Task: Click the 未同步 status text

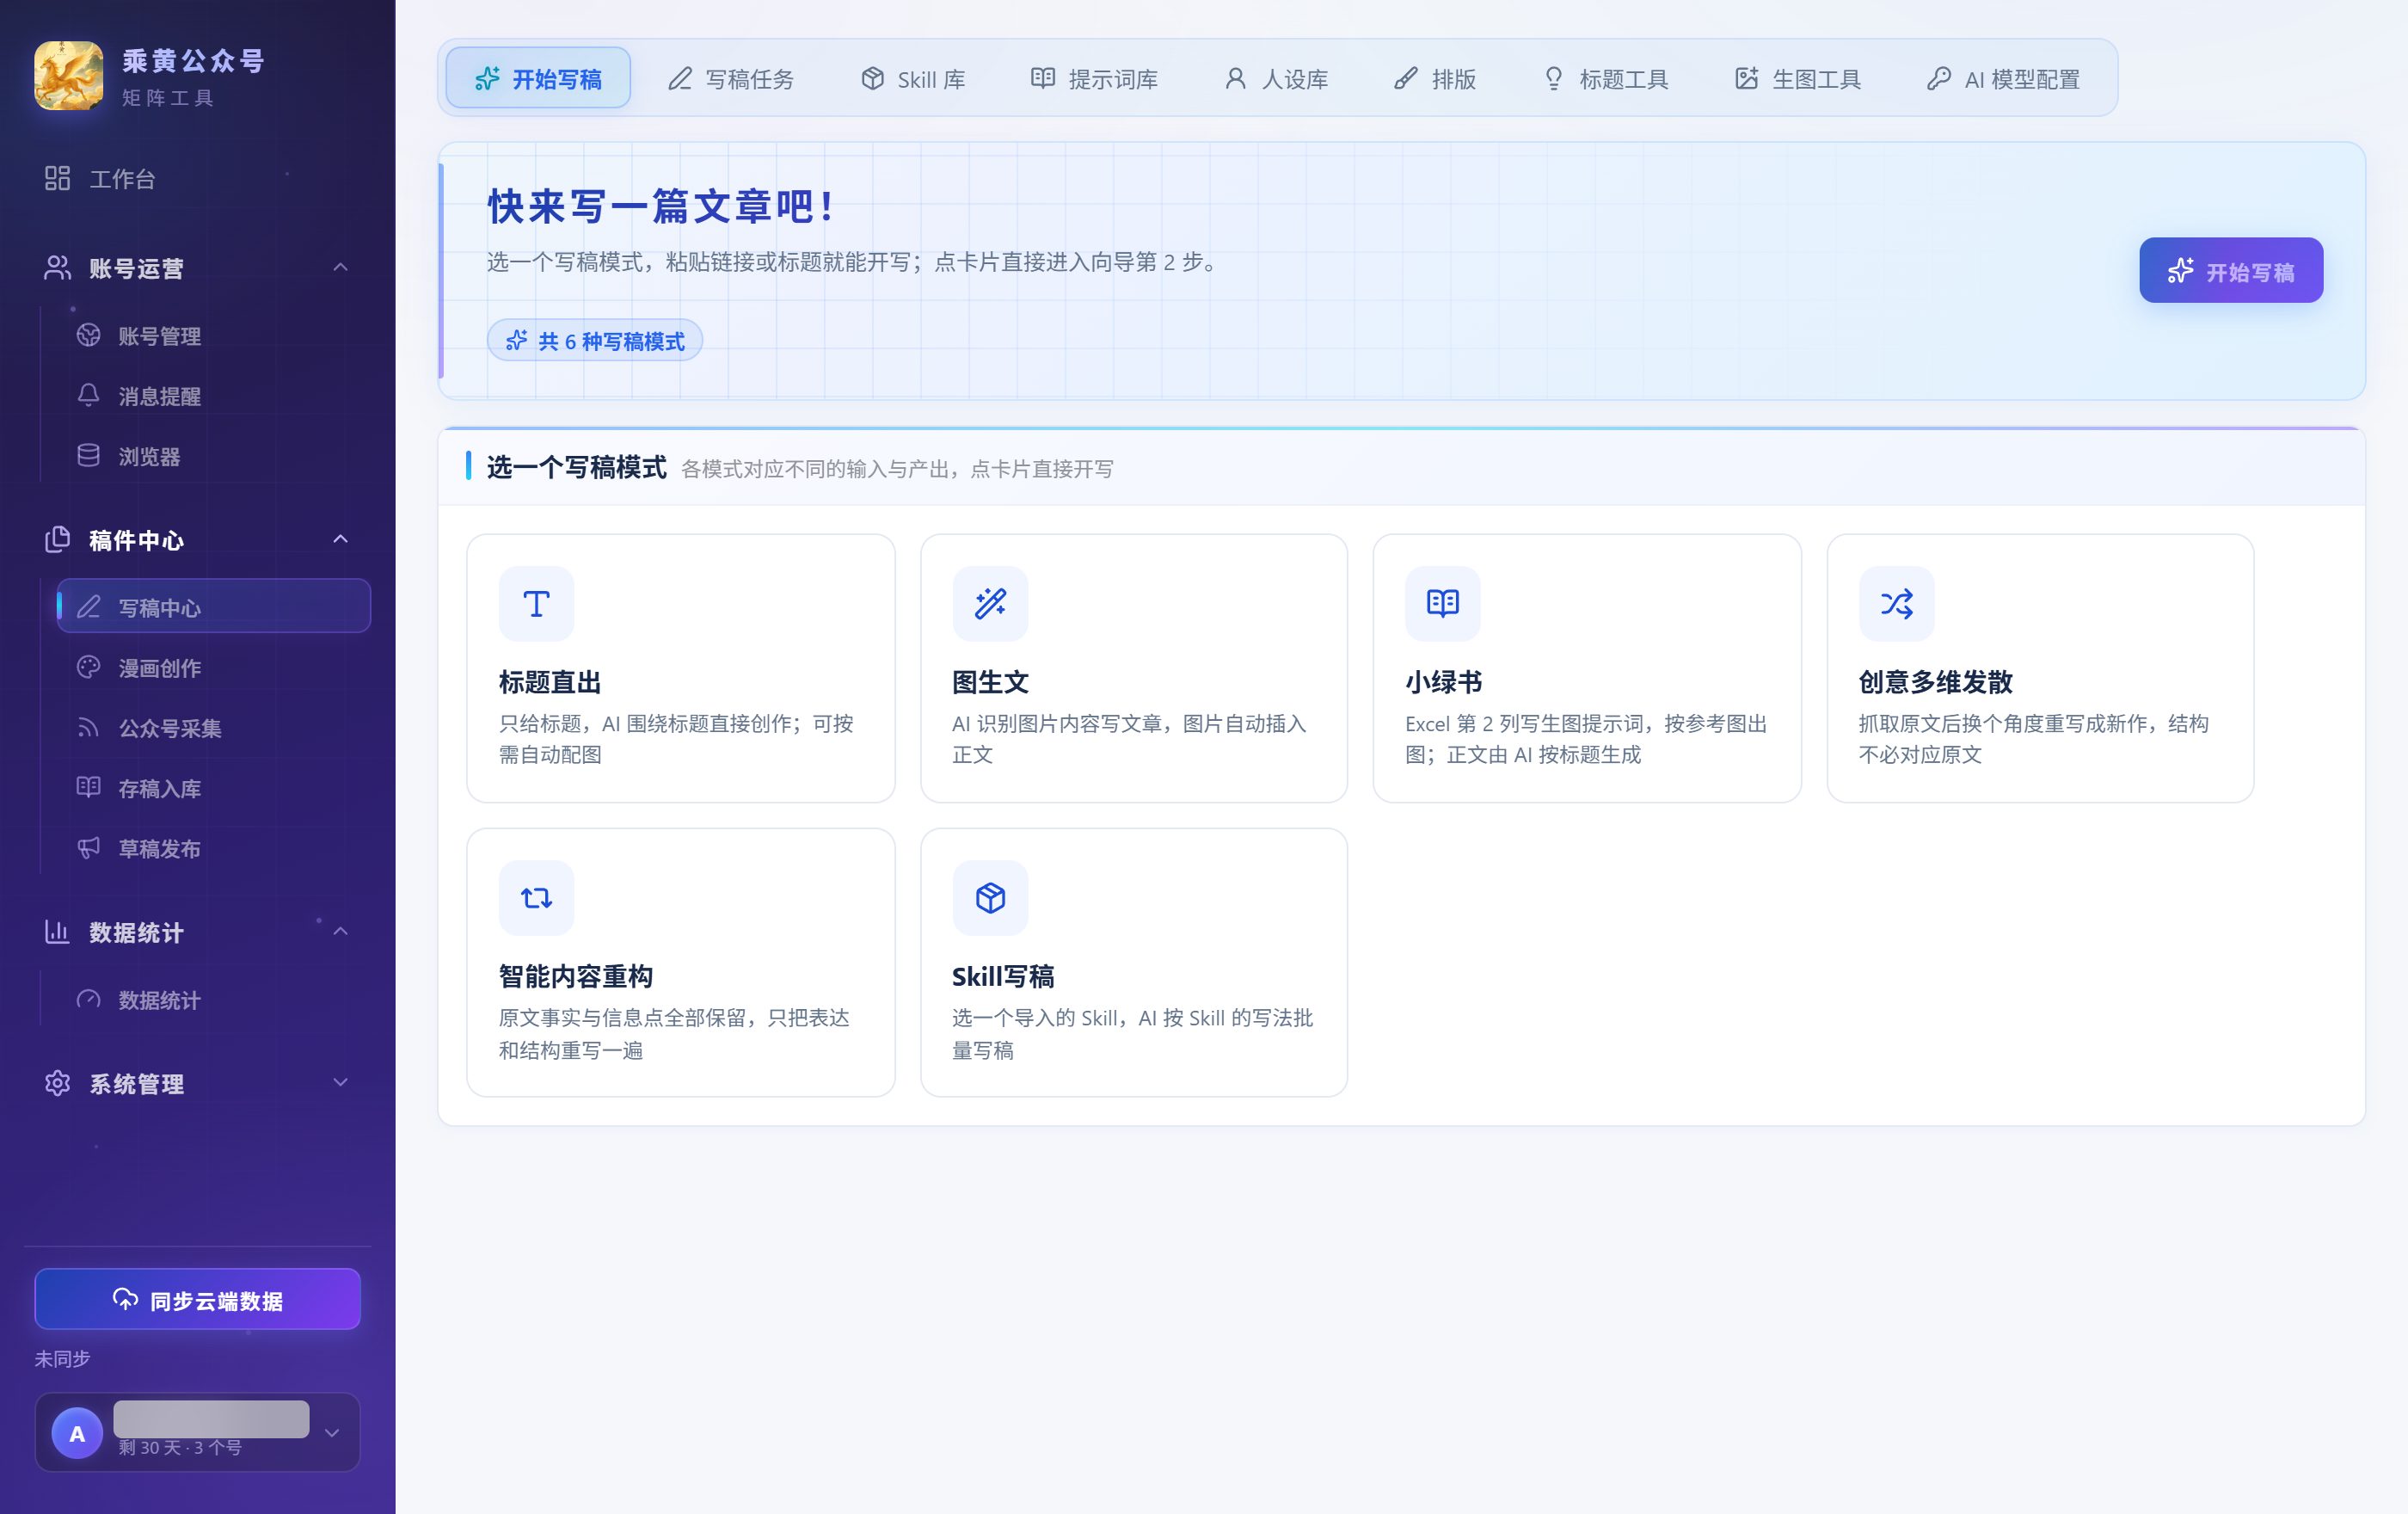Action: 62,1358
